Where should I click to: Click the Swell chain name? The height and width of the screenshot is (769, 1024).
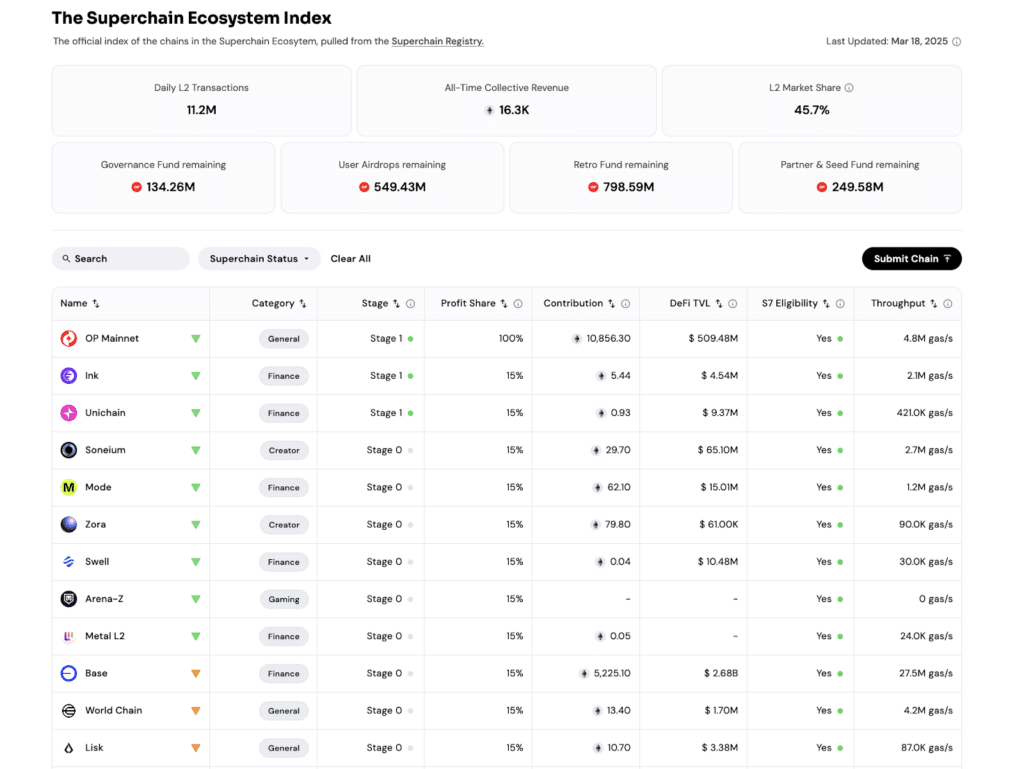point(97,561)
